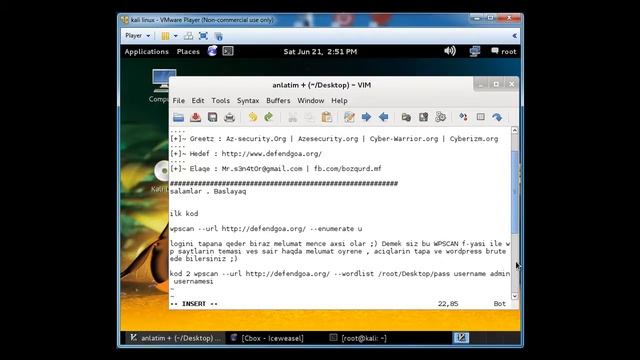Click the Find Next right arrow icon

[x=366, y=118]
